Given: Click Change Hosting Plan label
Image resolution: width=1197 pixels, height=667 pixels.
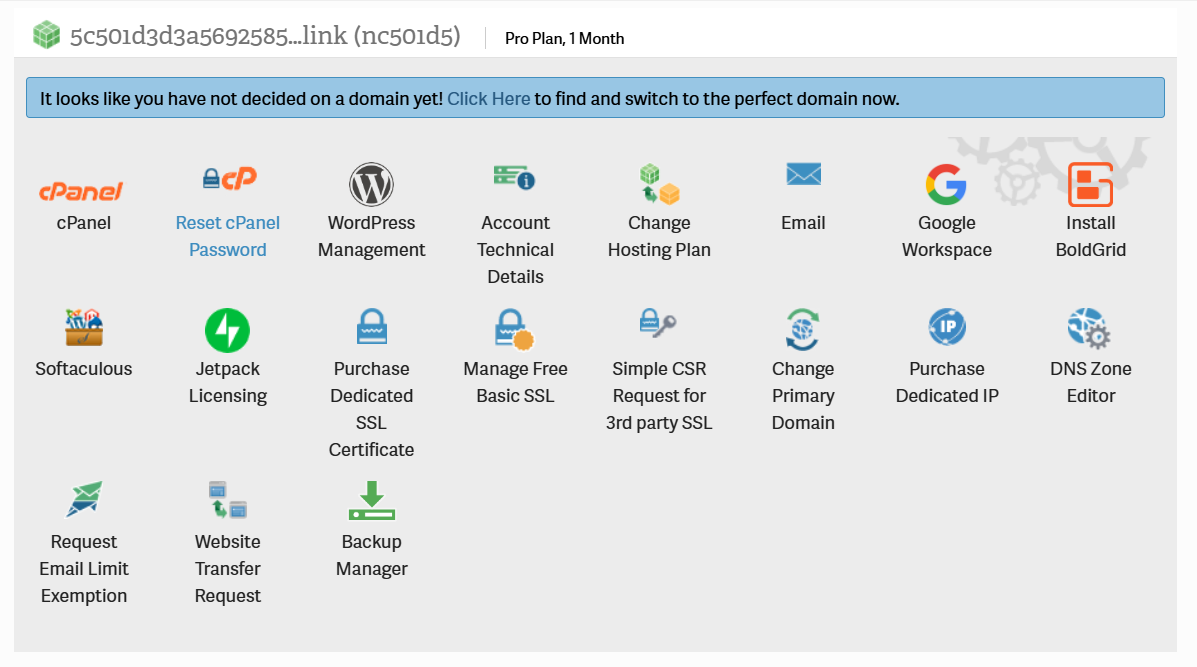Looking at the screenshot, I should coord(659,236).
